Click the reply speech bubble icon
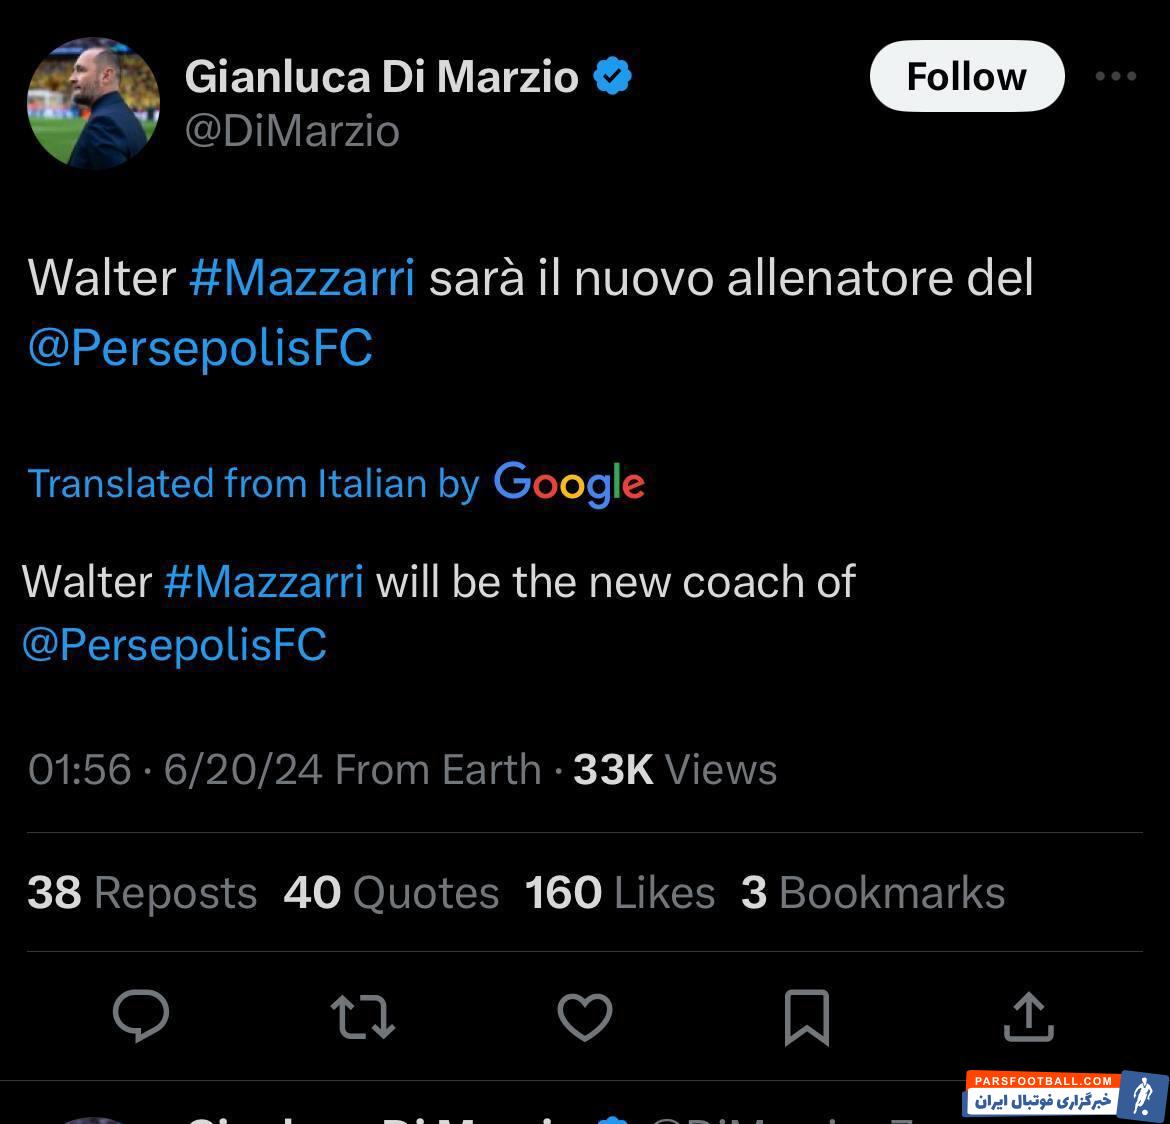1170x1124 pixels. (x=141, y=1015)
